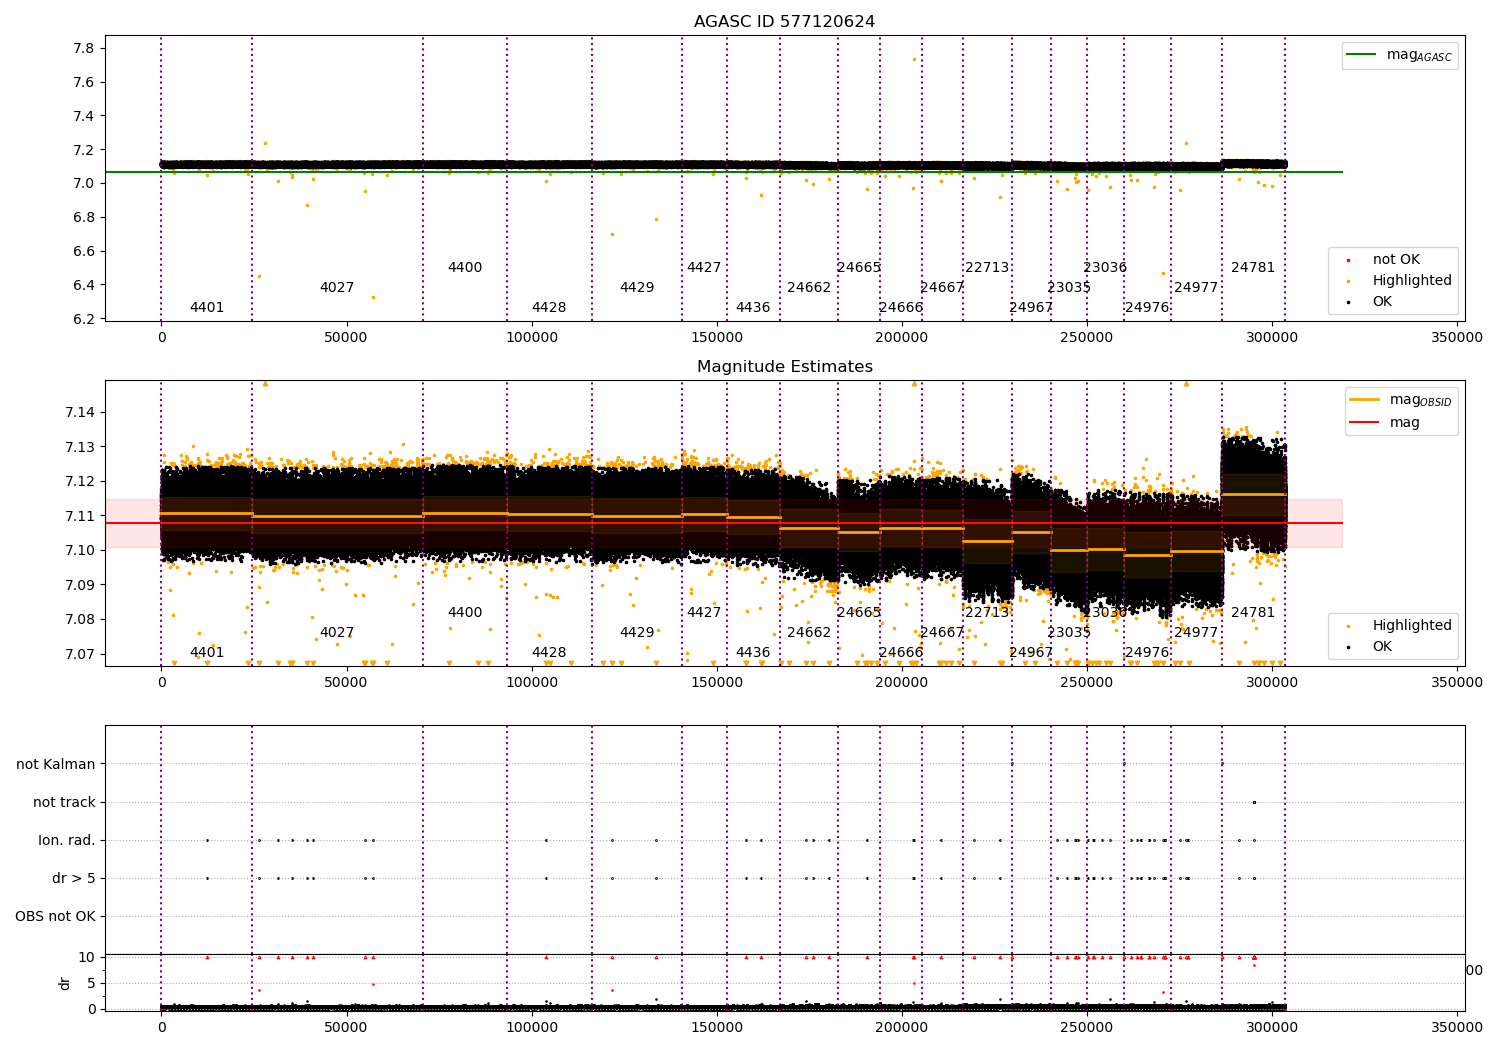The width and height of the screenshot is (1500, 1050).
Task: Click OBSID label 4428 in top plot
Action: point(549,308)
